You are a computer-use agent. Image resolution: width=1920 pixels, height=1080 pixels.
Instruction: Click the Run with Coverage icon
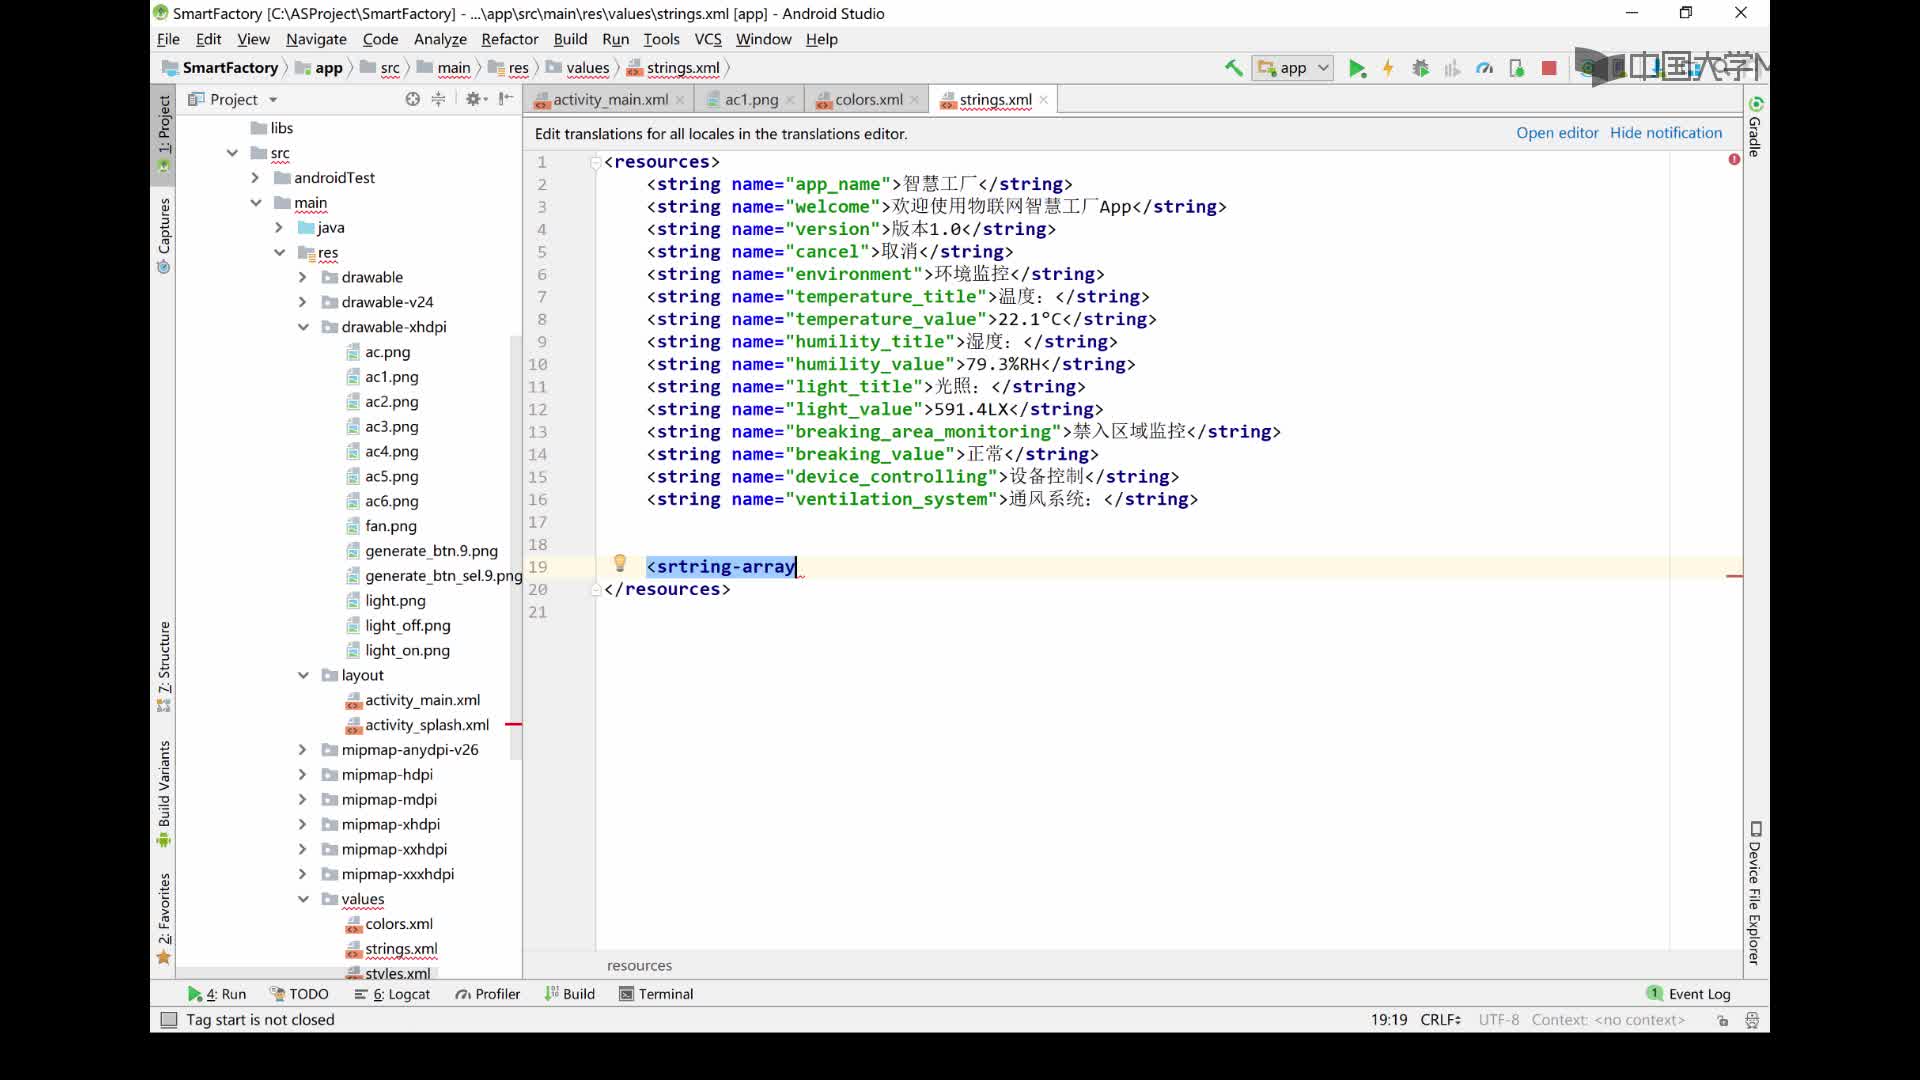point(1452,68)
